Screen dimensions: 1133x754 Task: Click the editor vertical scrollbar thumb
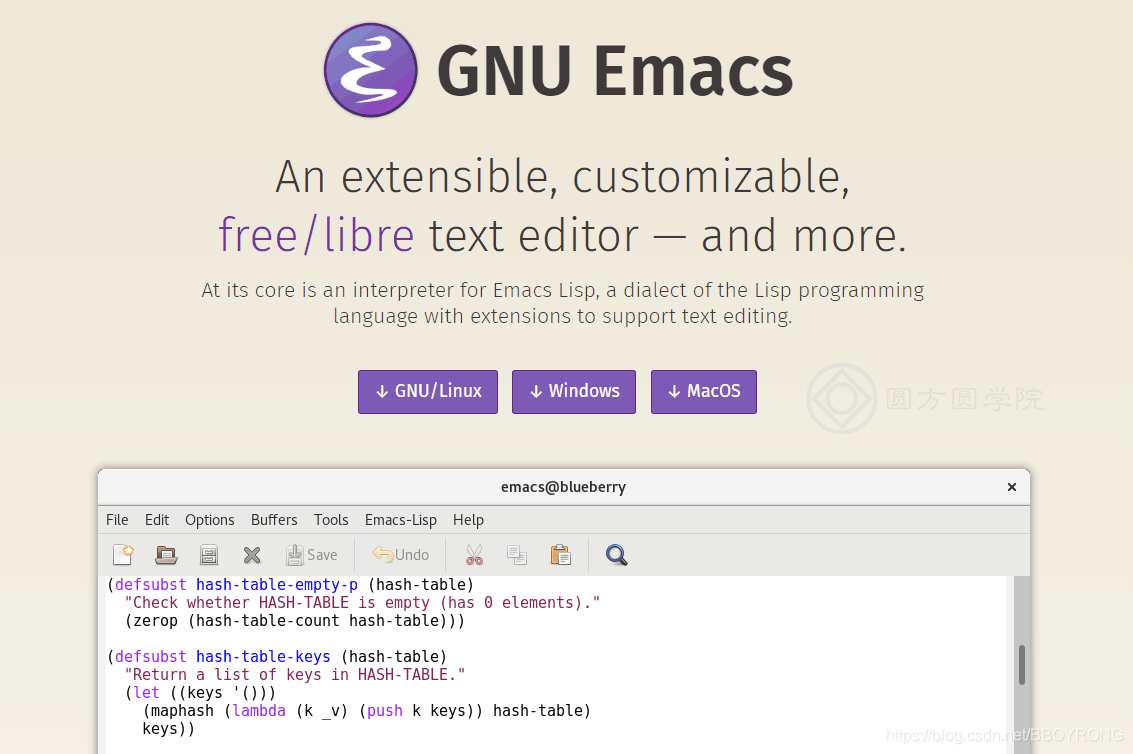coord(1022,664)
